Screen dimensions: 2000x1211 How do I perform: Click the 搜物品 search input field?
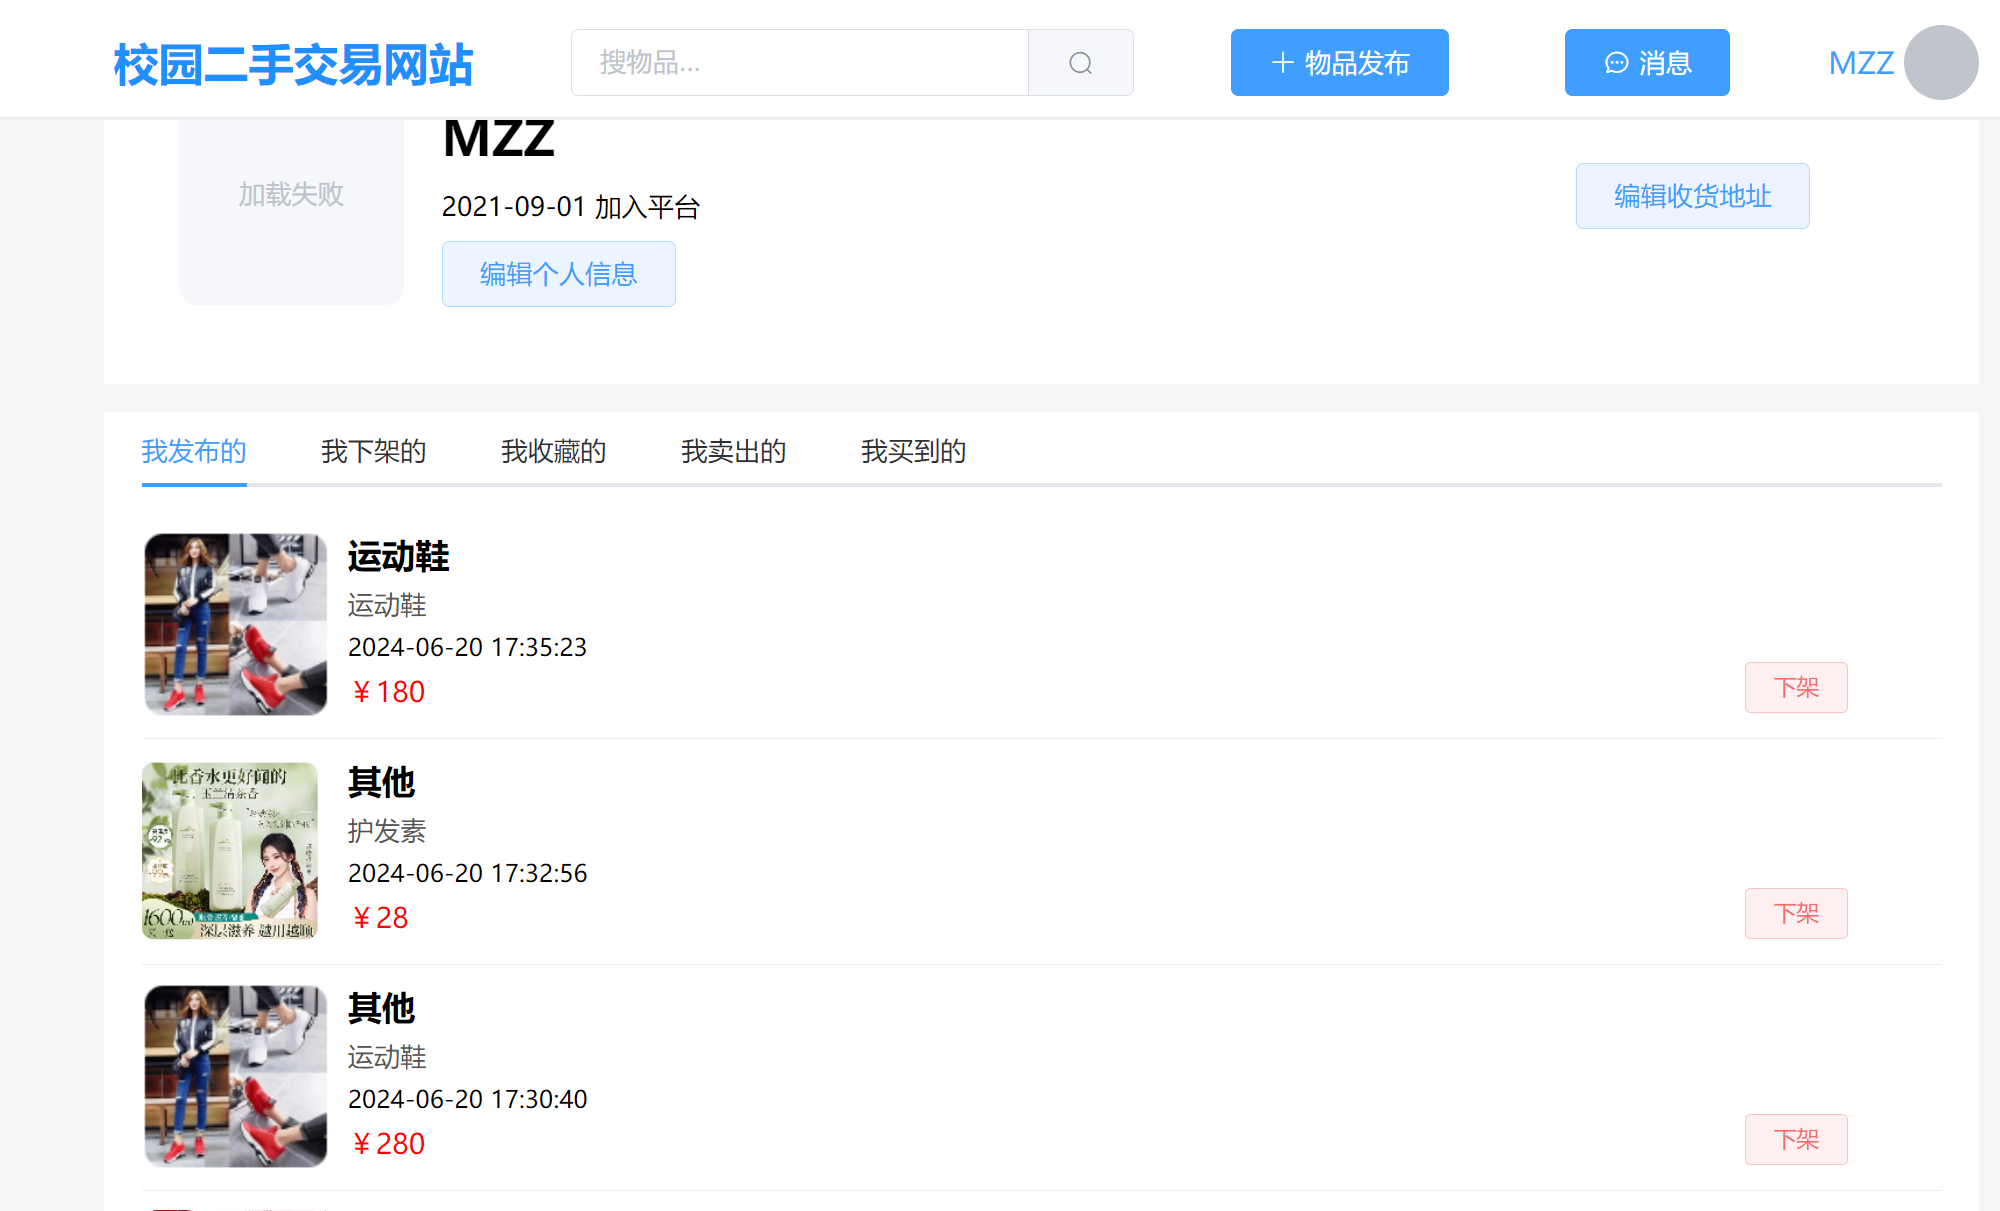[x=800, y=62]
